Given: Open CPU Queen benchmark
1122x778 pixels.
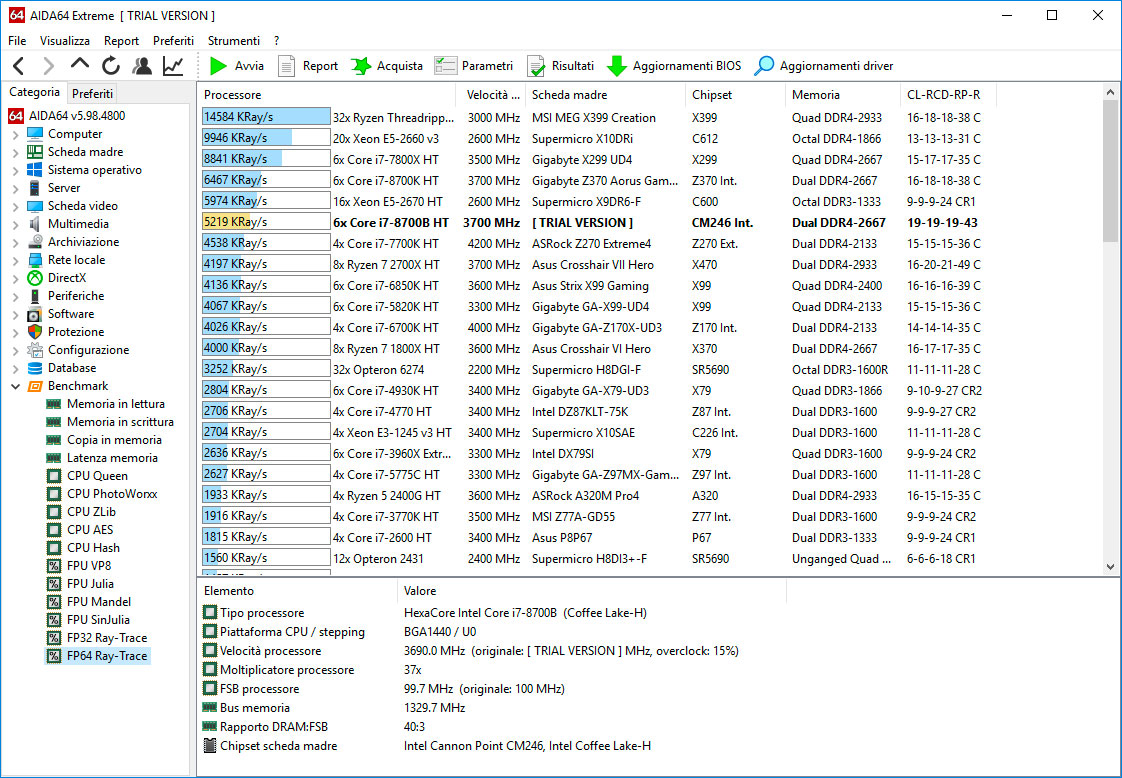Looking at the screenshot, I should (x=97, y=475).
